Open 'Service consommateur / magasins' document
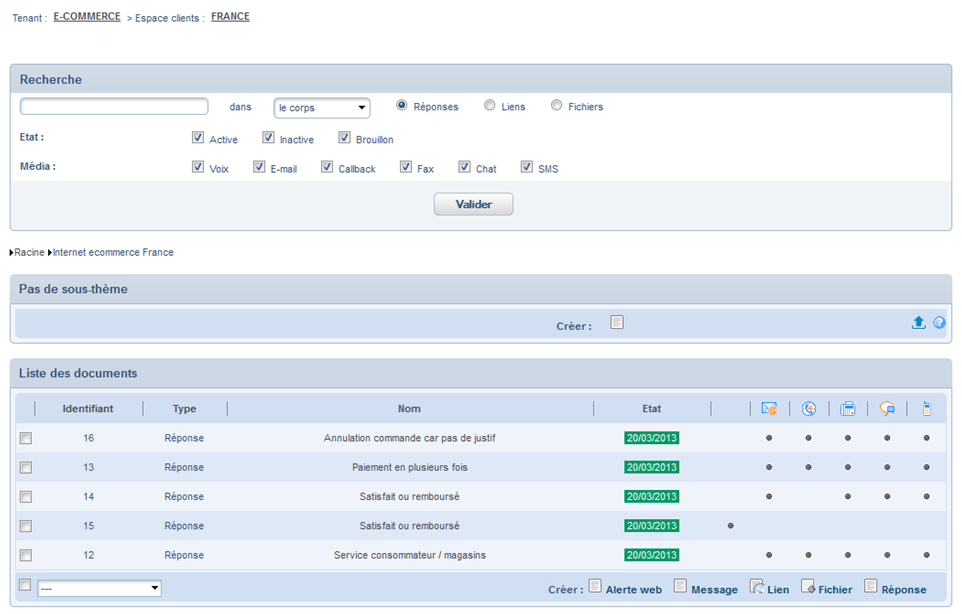 (x=410, y=555)
